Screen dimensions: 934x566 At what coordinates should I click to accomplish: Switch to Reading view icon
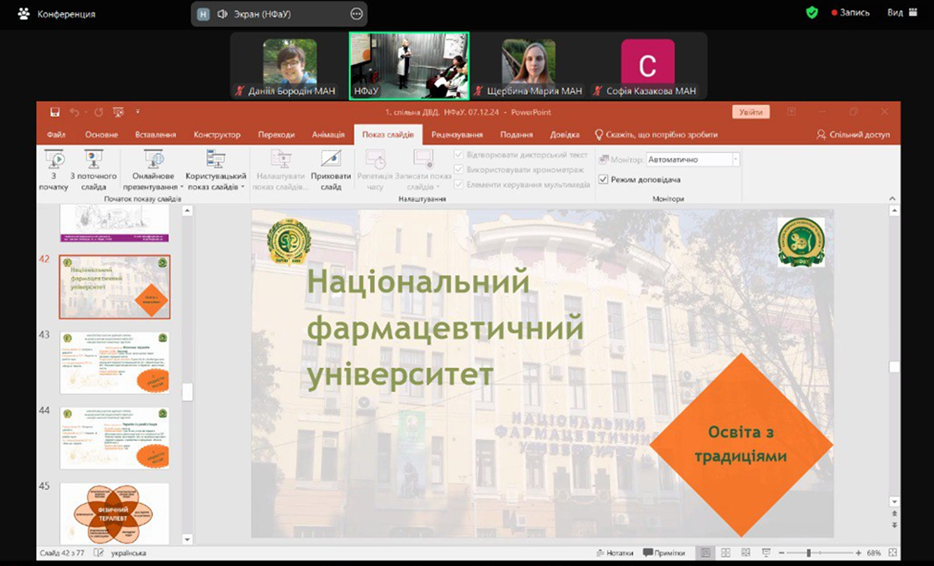click(x=745, y=553)
